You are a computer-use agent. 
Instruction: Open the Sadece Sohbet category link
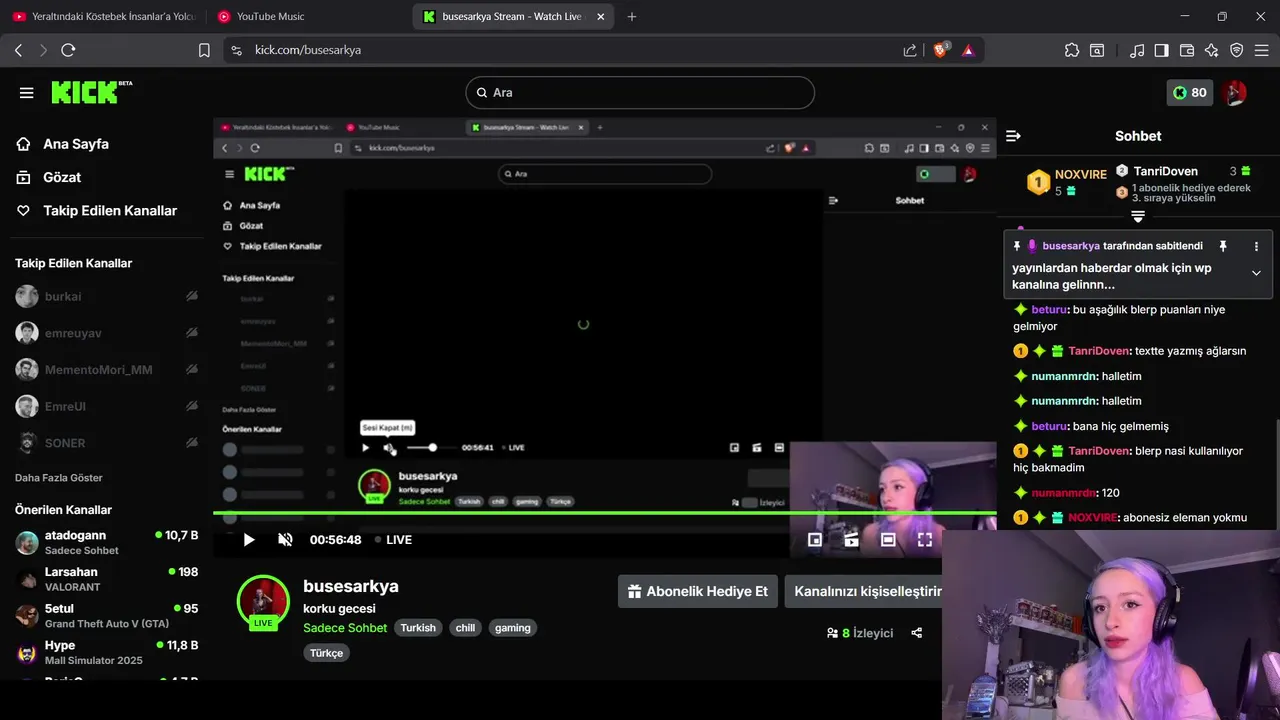point(345,628)
